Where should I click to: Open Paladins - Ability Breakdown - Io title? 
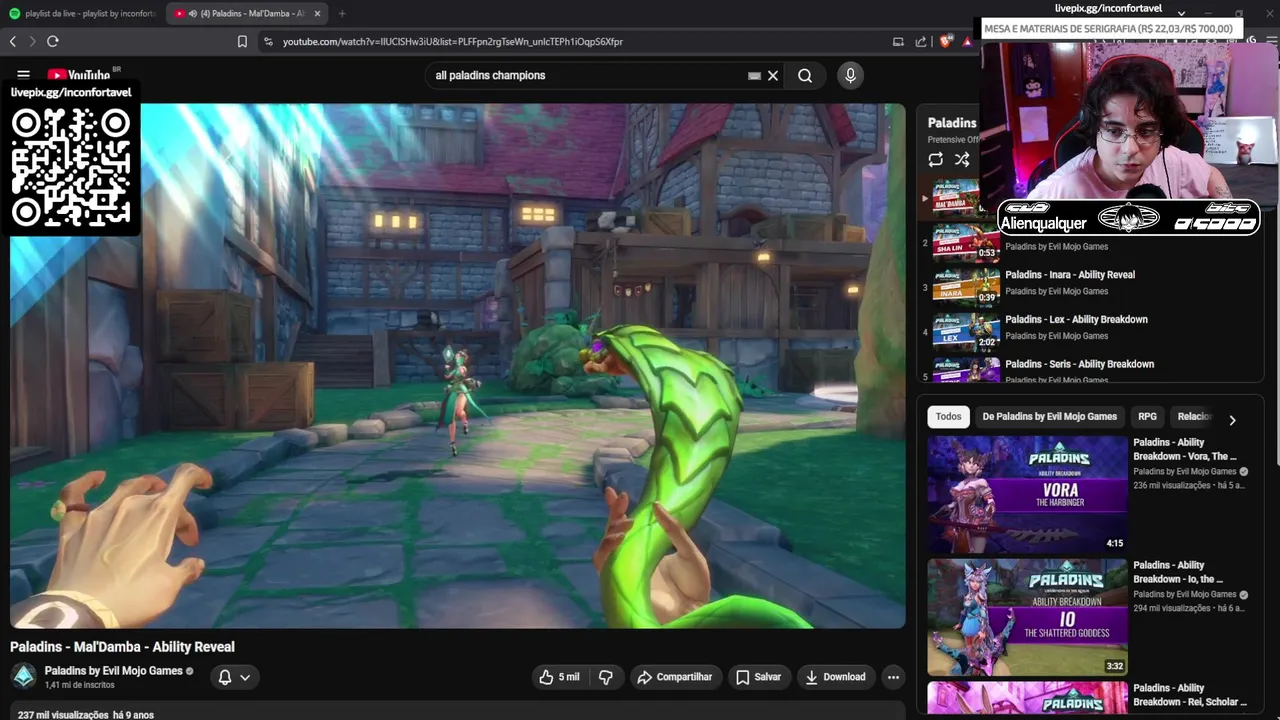[x=1178, y=572]
